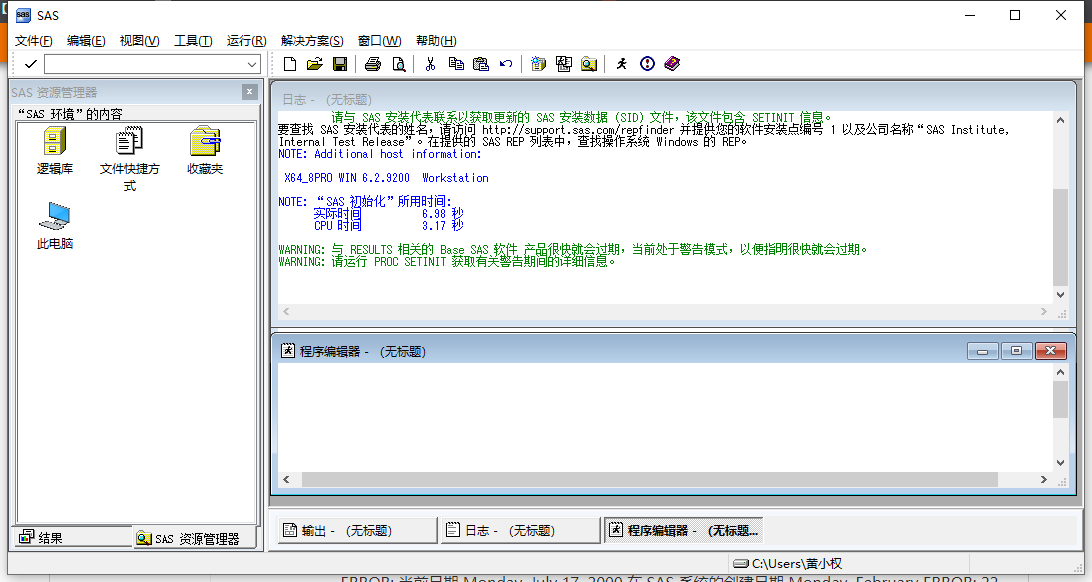Submit the program with running man icon
The width and height of the screenshot is (1092, 582).
click(x=621, y=64)
